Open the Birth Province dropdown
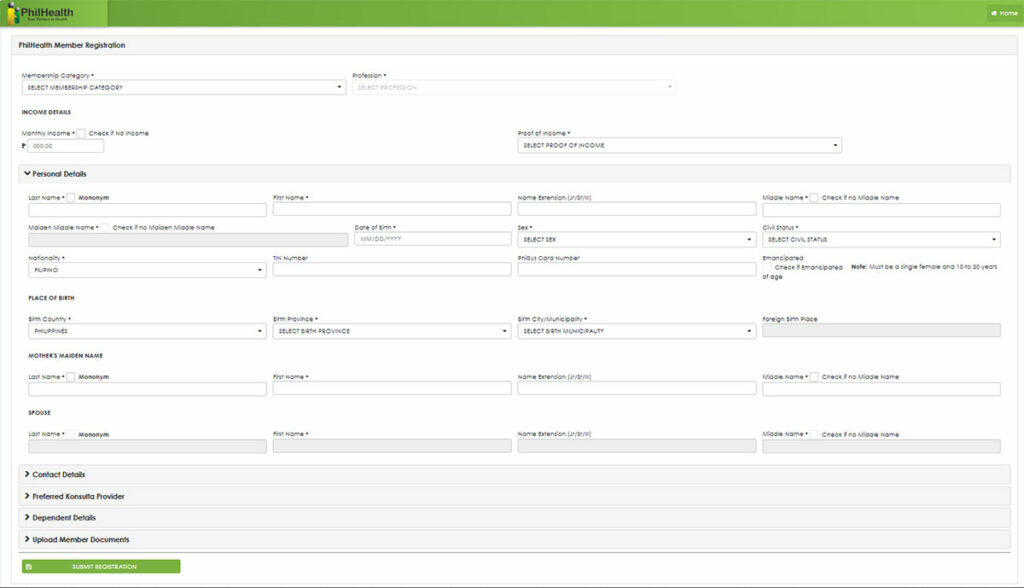 click(x=391, y=331)
